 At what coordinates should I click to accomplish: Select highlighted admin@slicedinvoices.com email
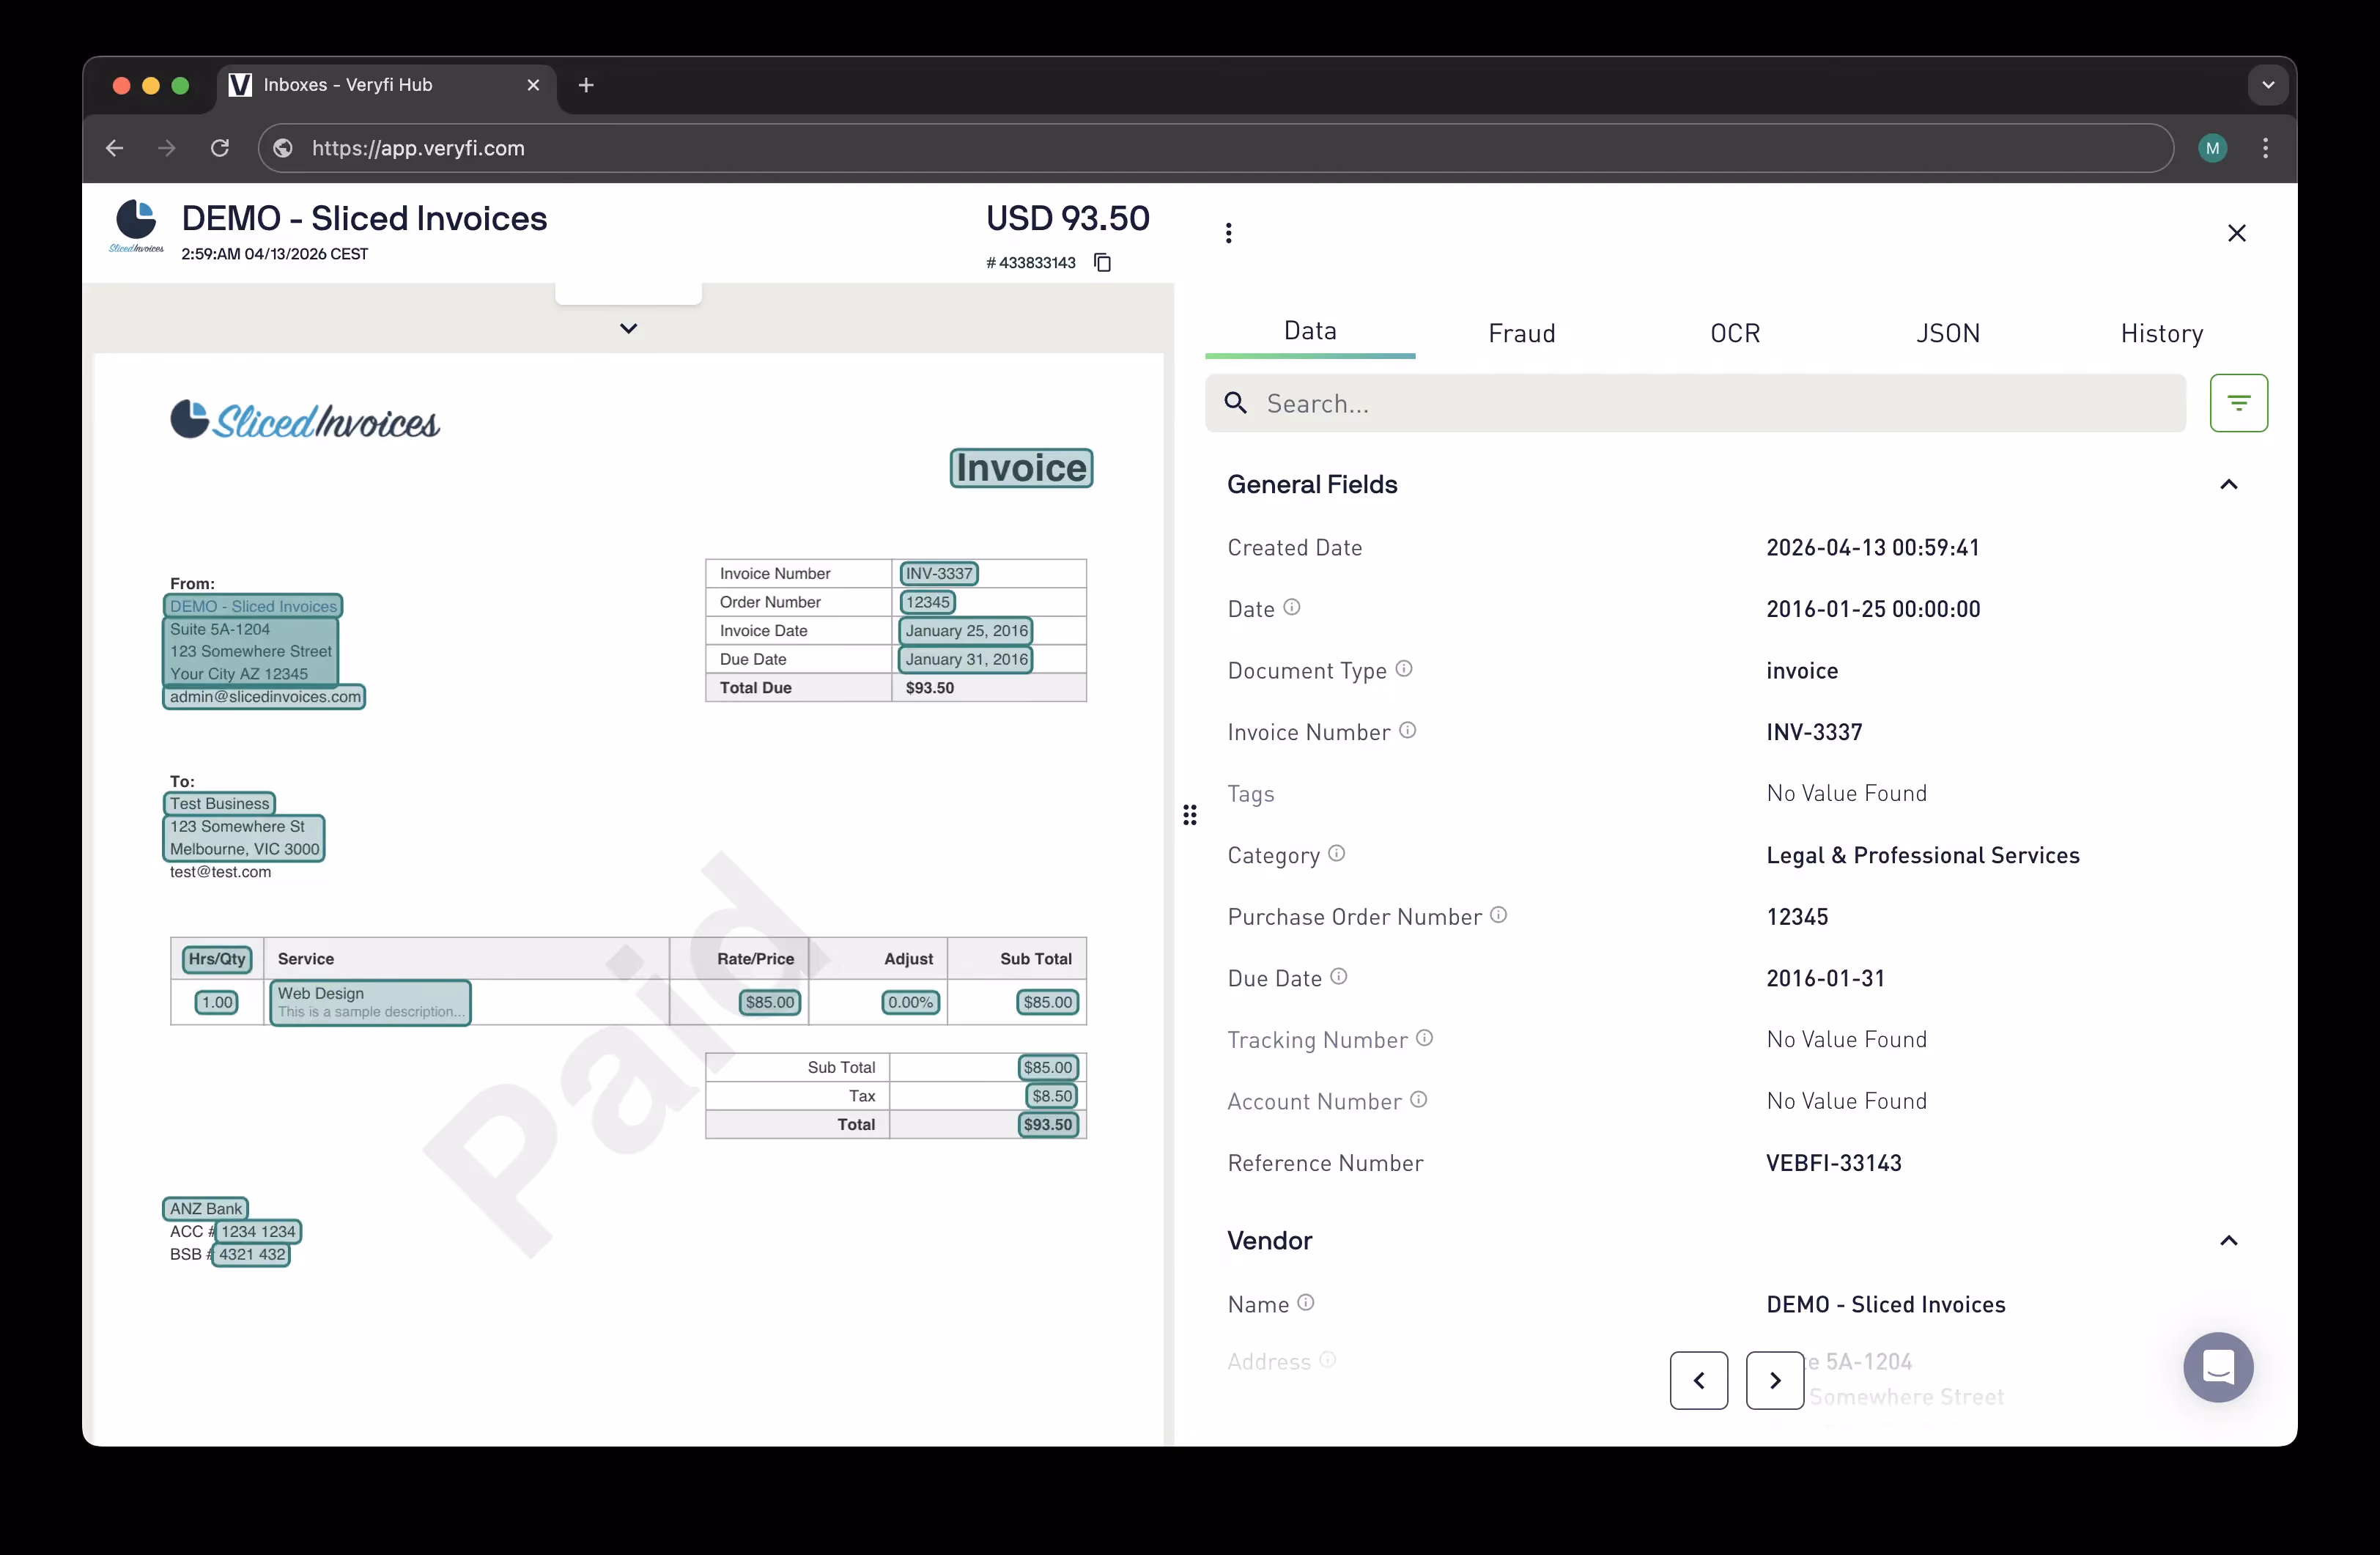pos(264,697)
